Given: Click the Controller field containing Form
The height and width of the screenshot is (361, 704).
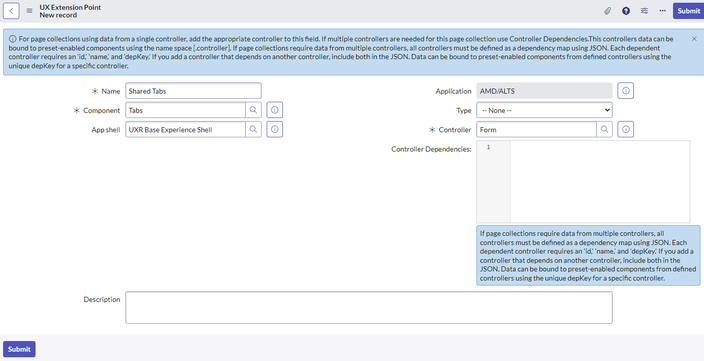Looking at the screenshot, I should click(x=537, y=129).
